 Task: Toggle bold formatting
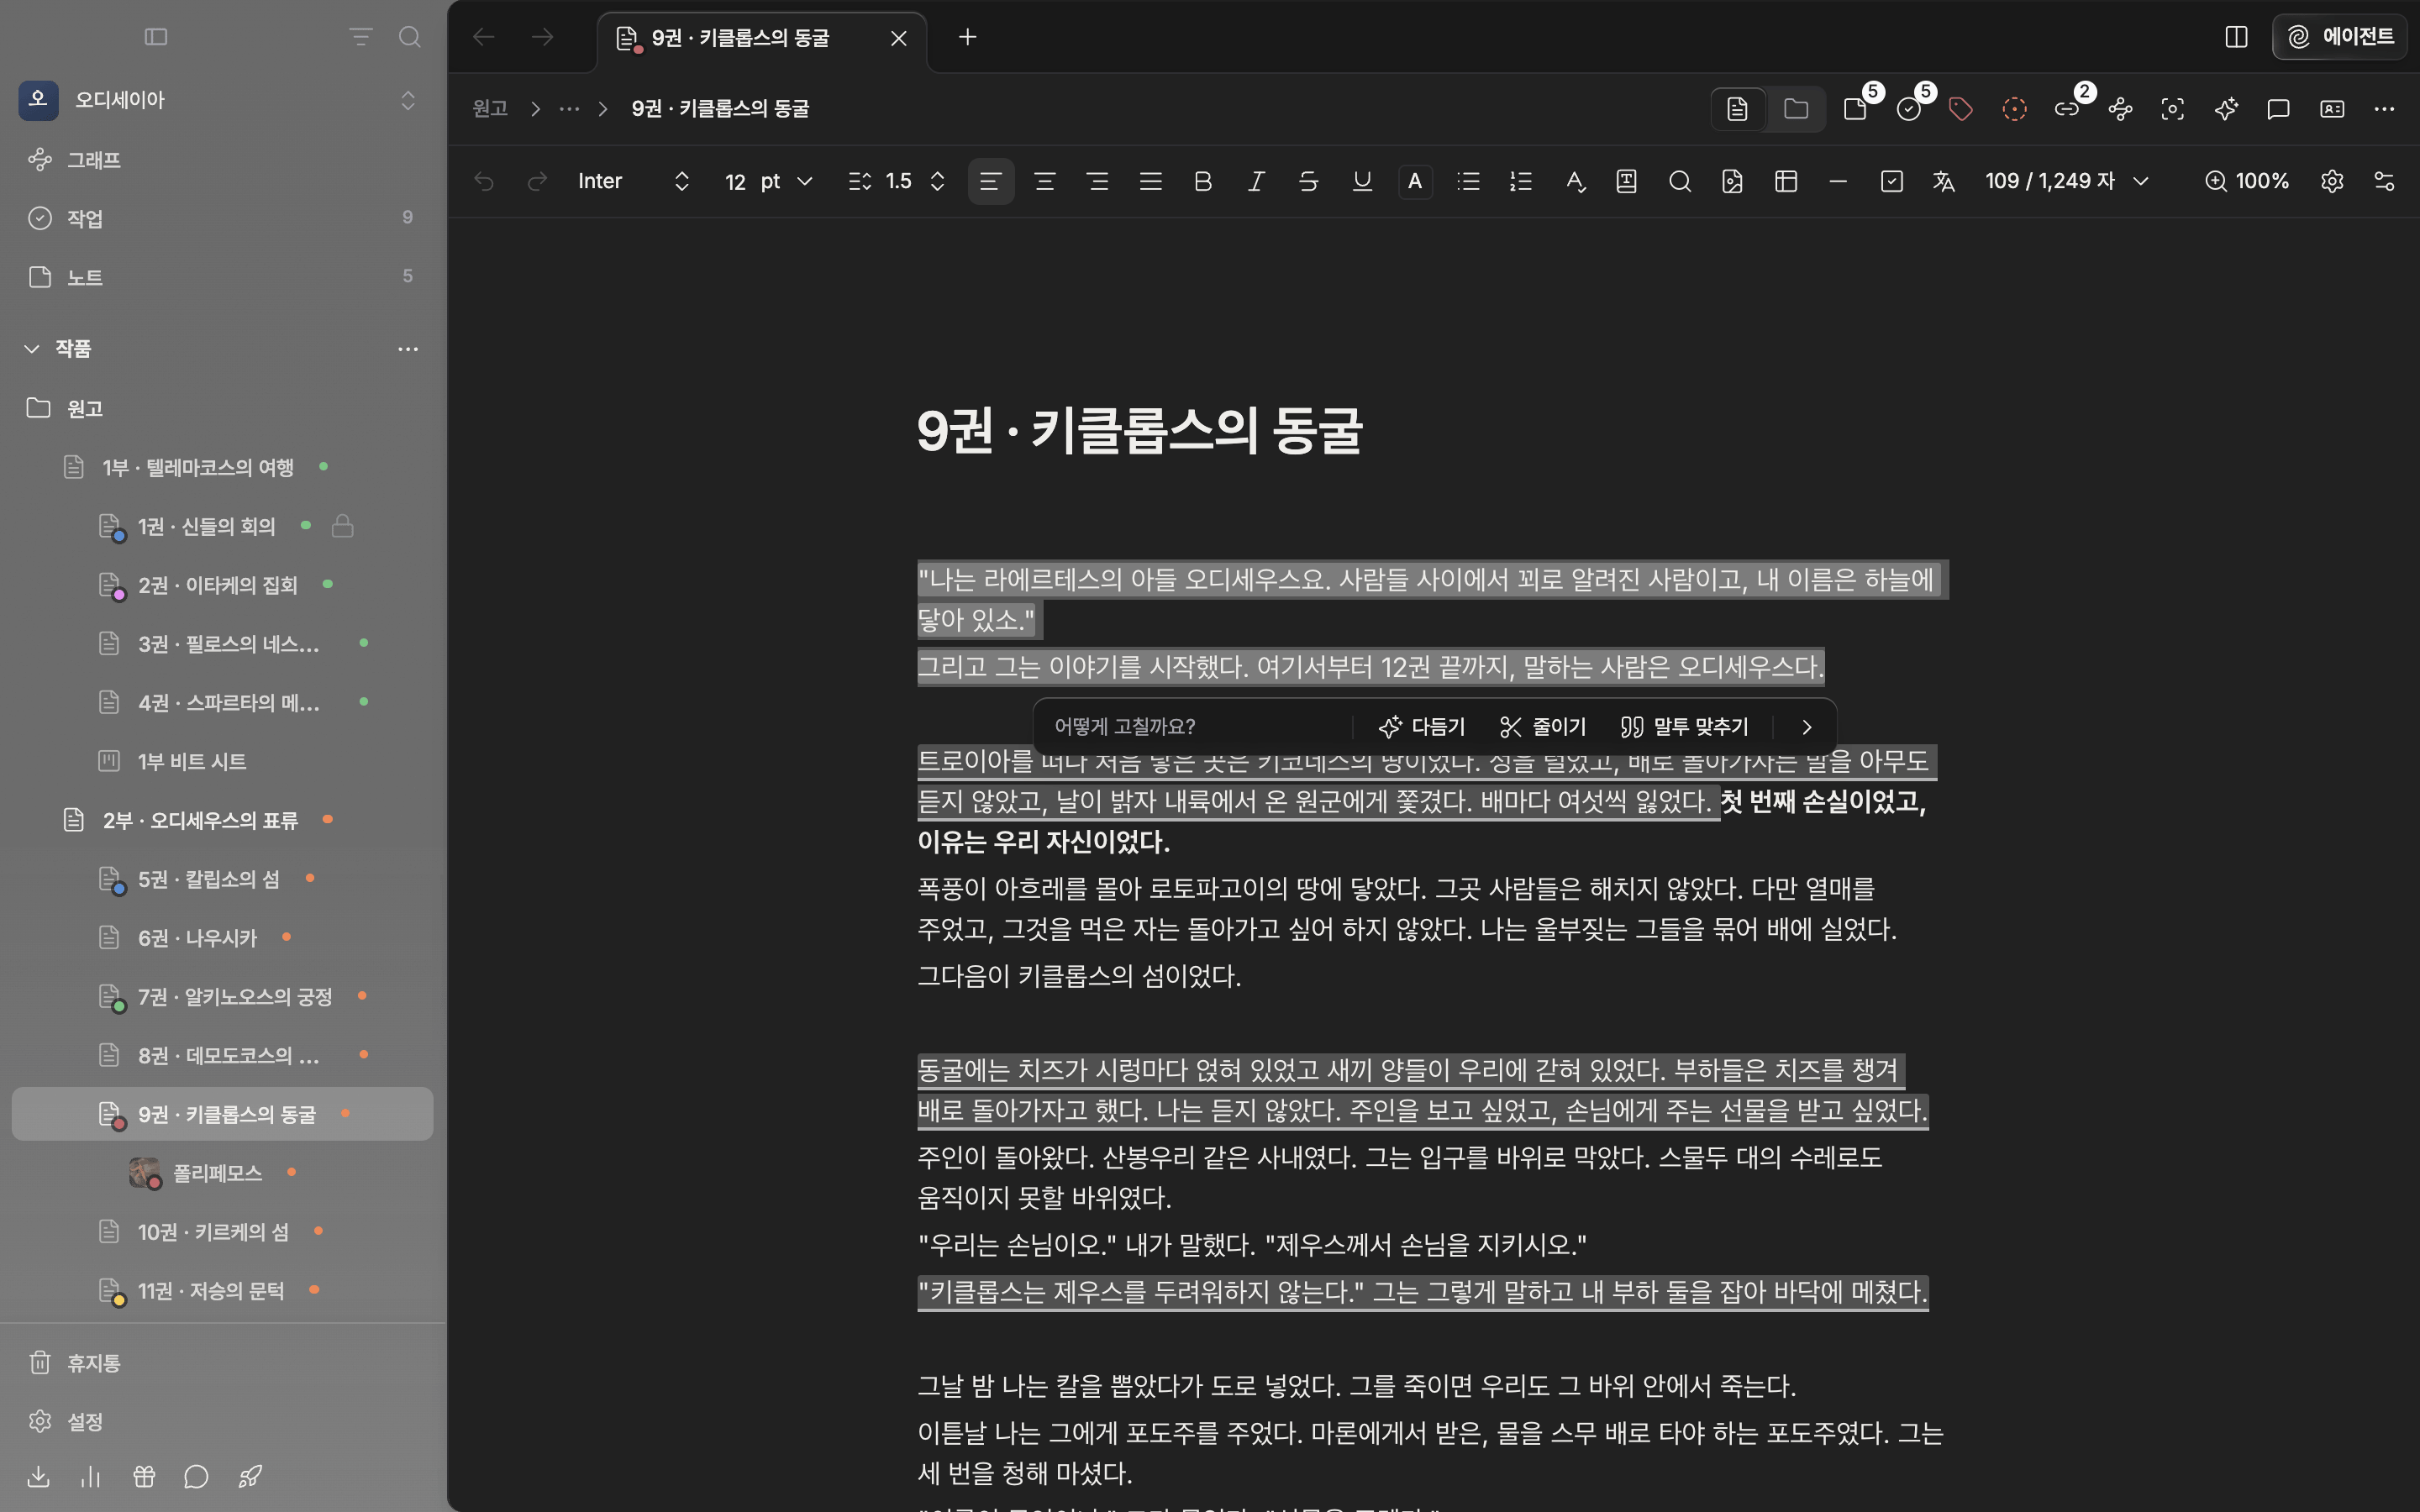[x=1203, y=181]
